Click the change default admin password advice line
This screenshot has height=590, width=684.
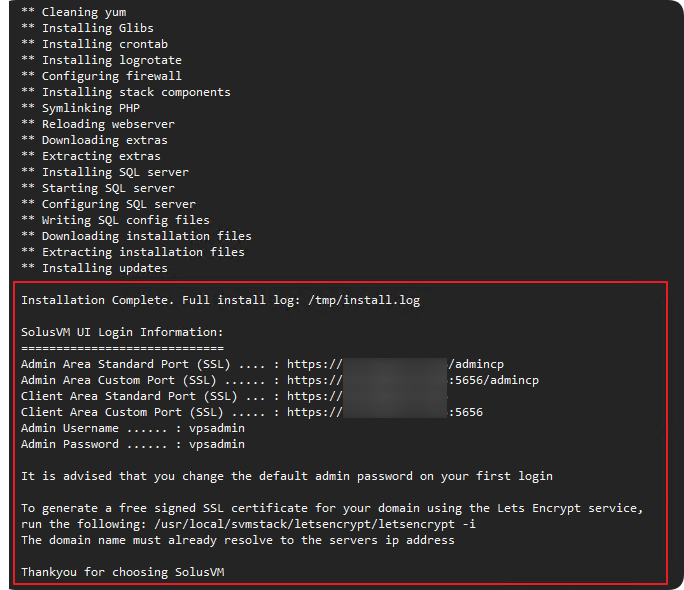[287, 476]
